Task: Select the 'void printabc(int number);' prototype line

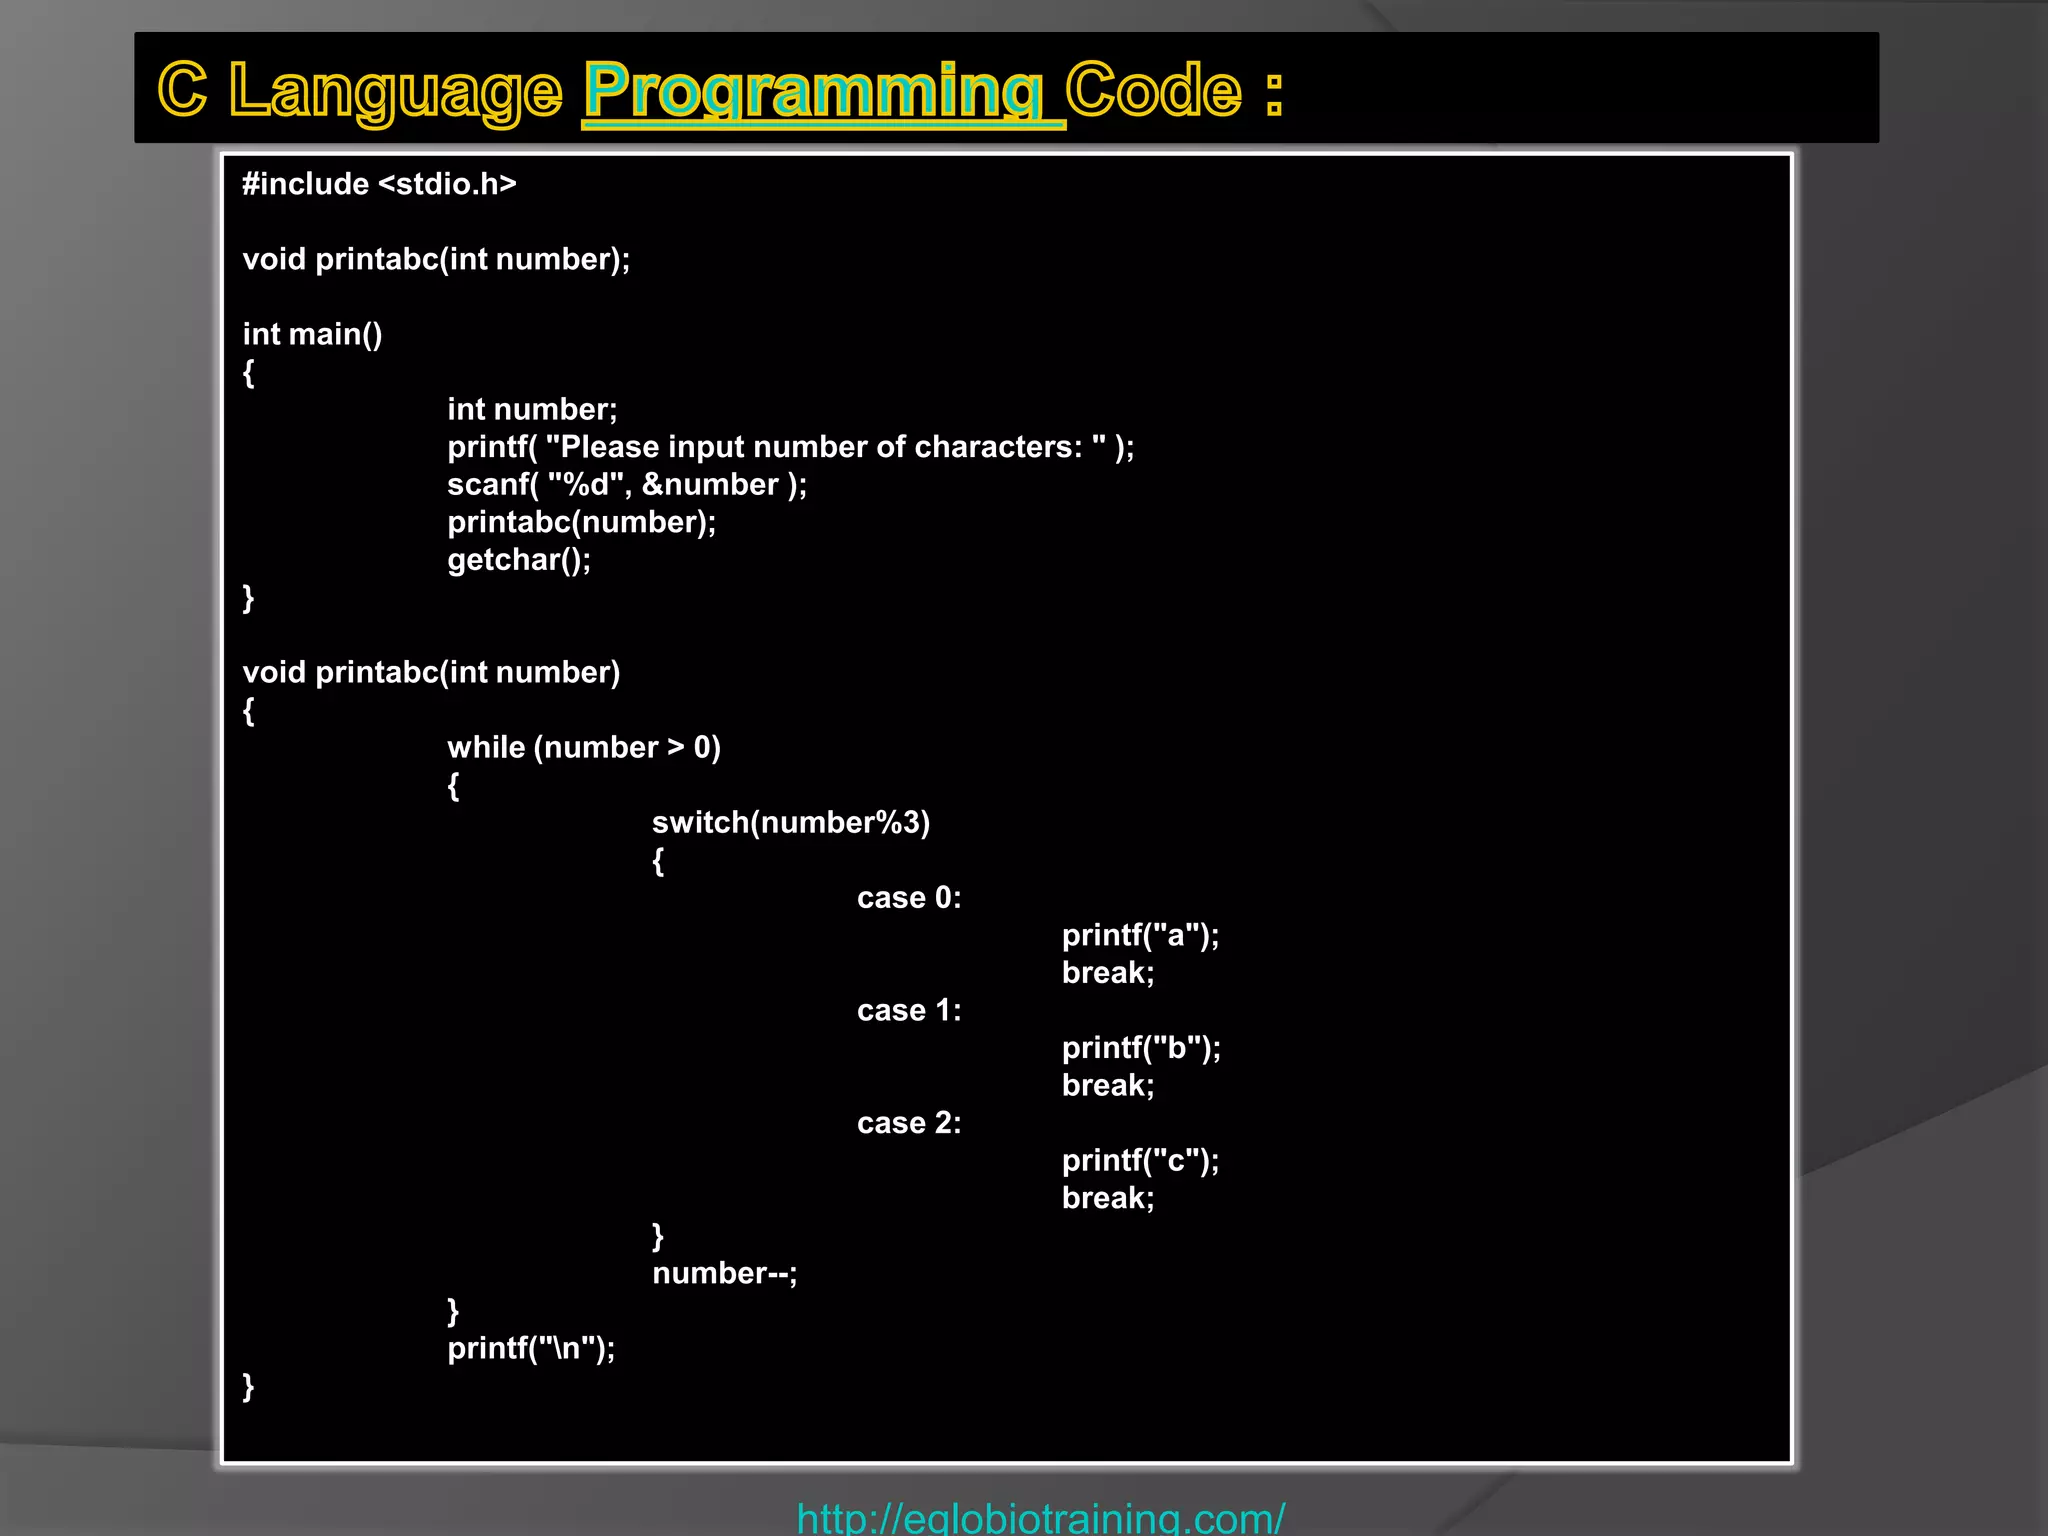Action: 436,260
